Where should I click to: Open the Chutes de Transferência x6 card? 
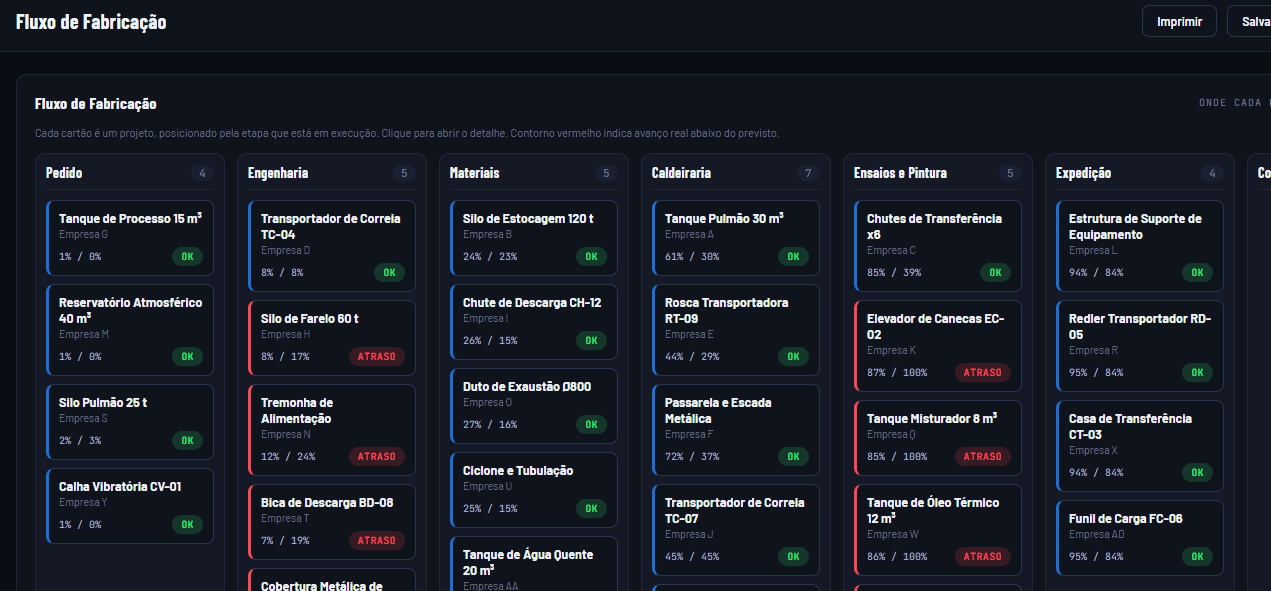(938, 246)
